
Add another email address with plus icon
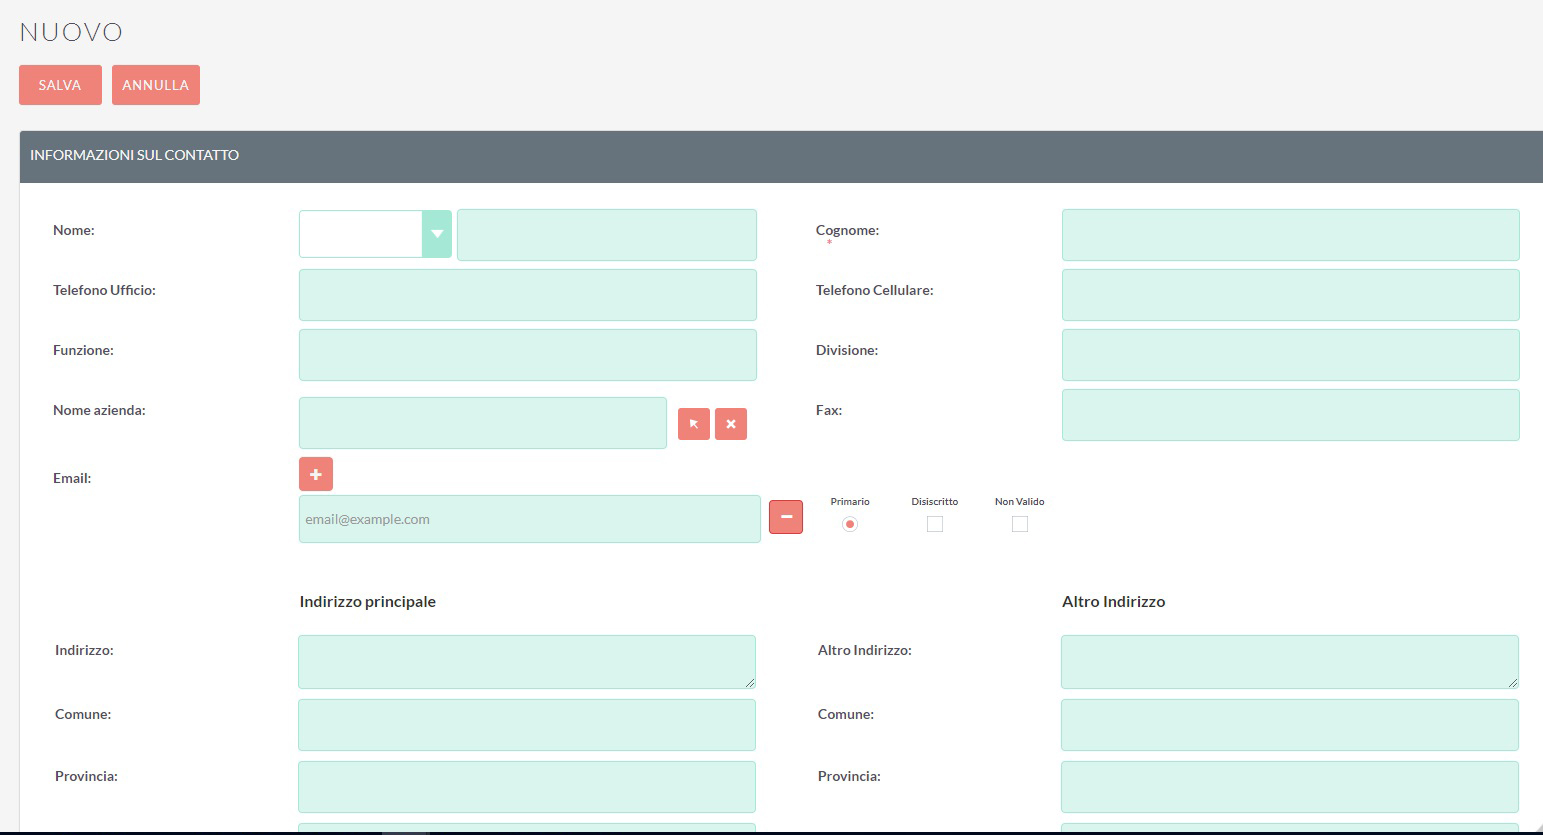[316, 474]
